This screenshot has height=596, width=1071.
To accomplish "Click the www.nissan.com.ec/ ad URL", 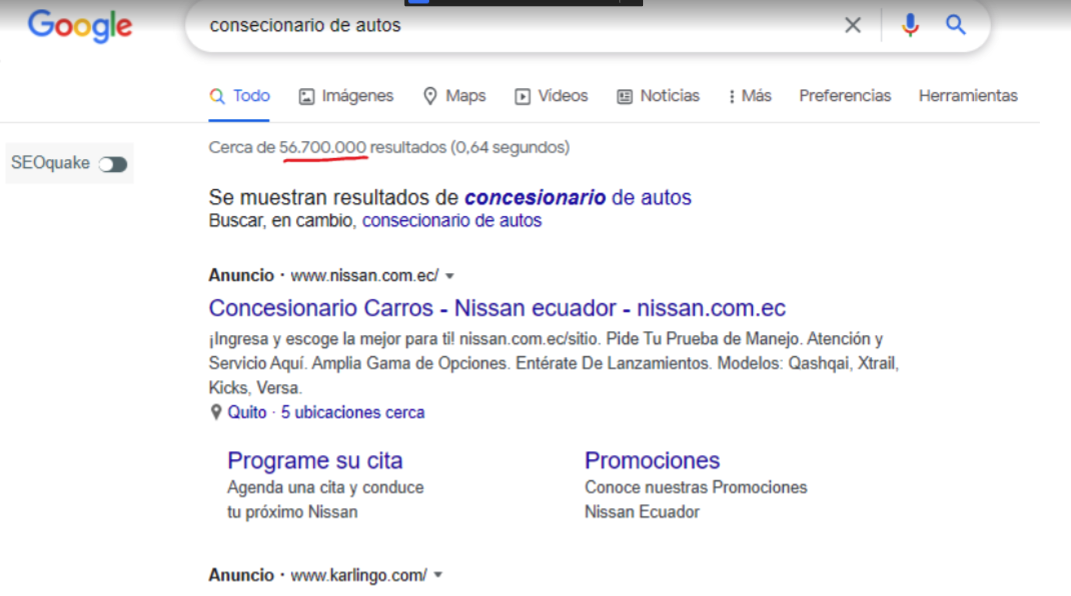I will point(365,276).
